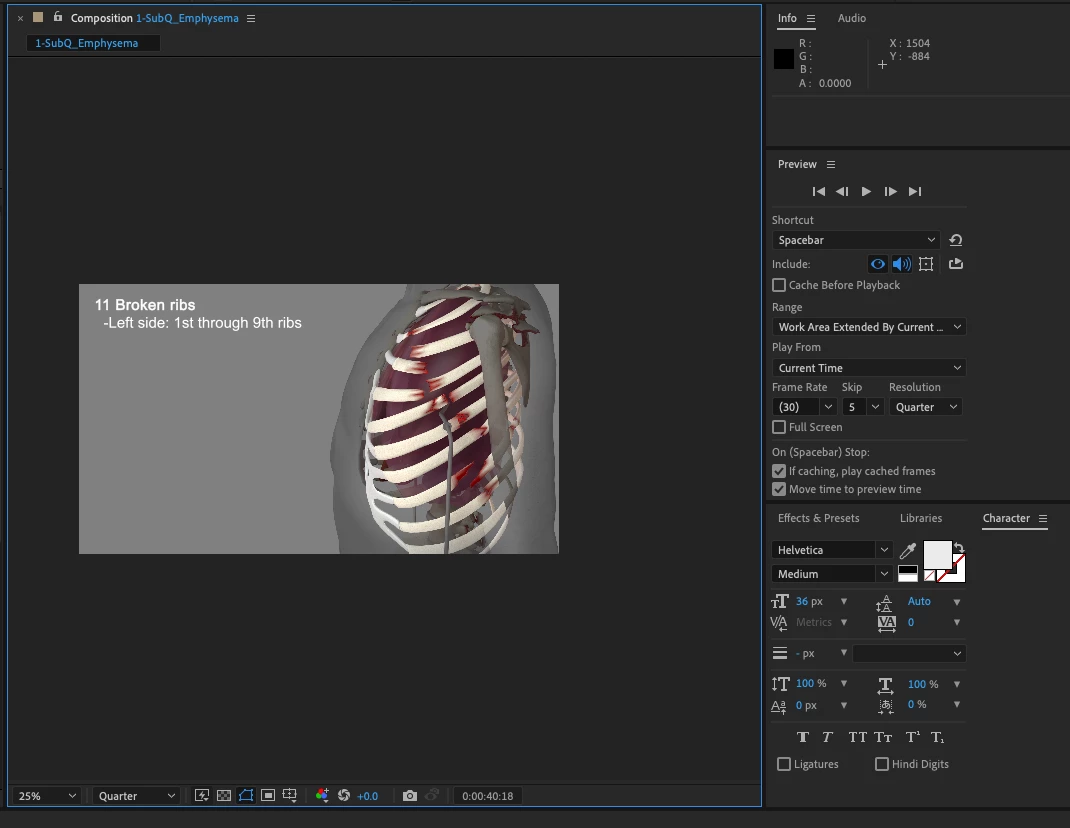Image resolution: width=1070 pixels, height=828 pixels.
Task: Click the 0:00:40:18 timecode display
Action: (x=488, y=796)
